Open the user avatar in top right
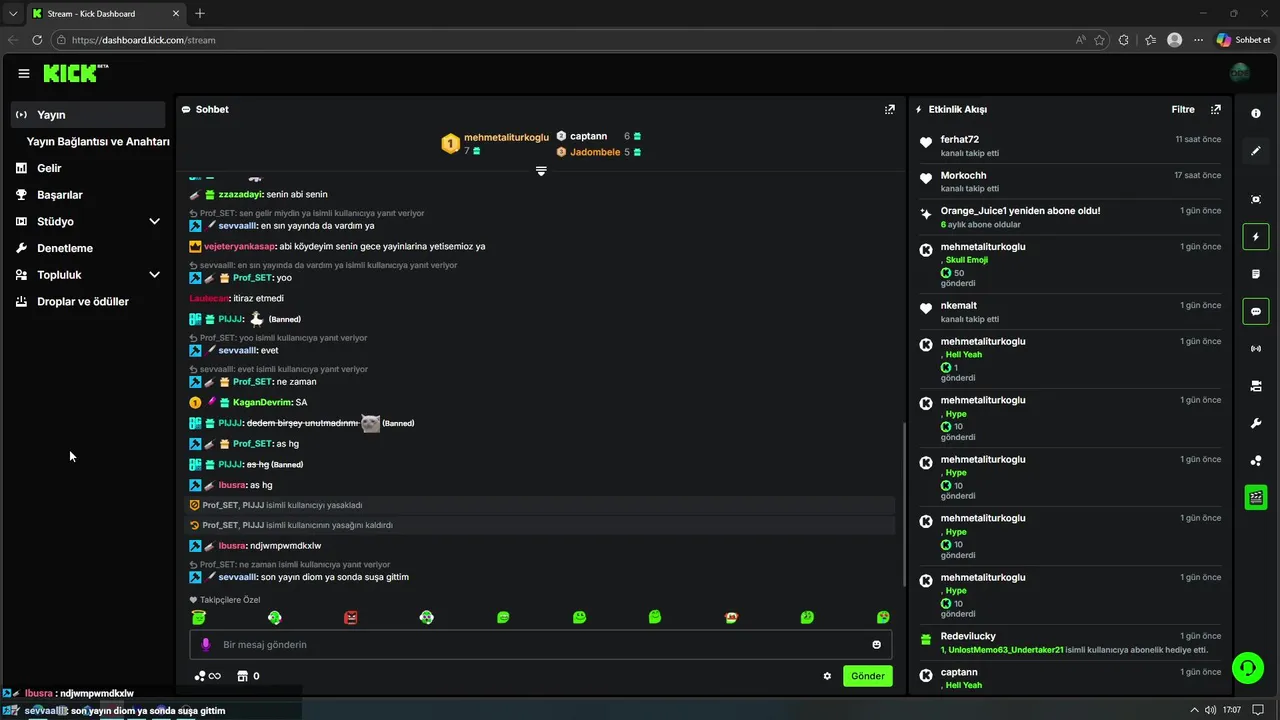 pos(1240,73)
